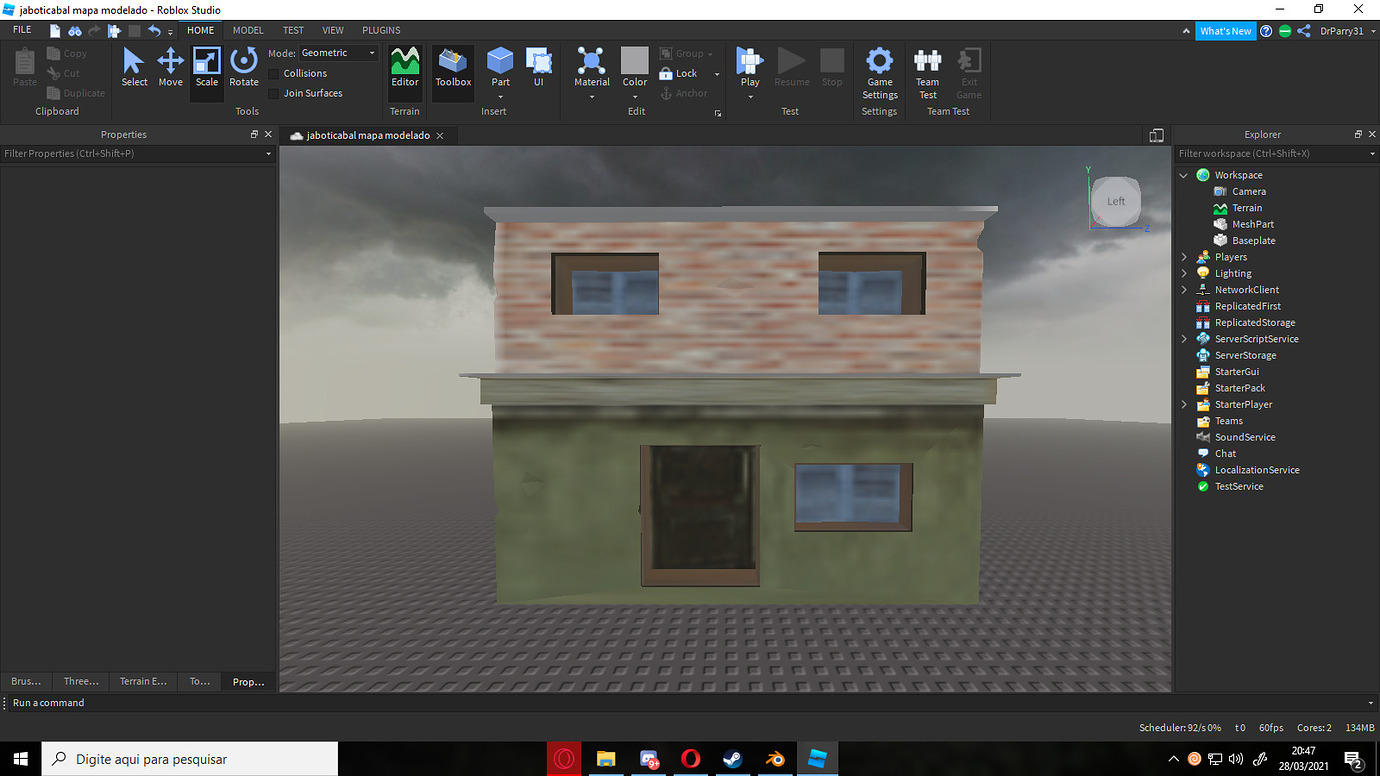The height and width of the screenshot is (776, 1380).
Task: Select Baseplate in Explorer
Action: point(1253,240)
